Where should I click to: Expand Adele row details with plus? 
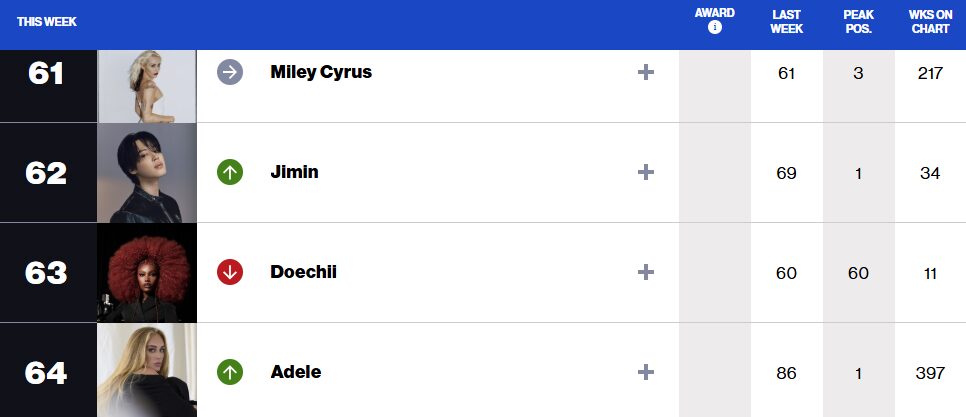(x=646, y=372)
